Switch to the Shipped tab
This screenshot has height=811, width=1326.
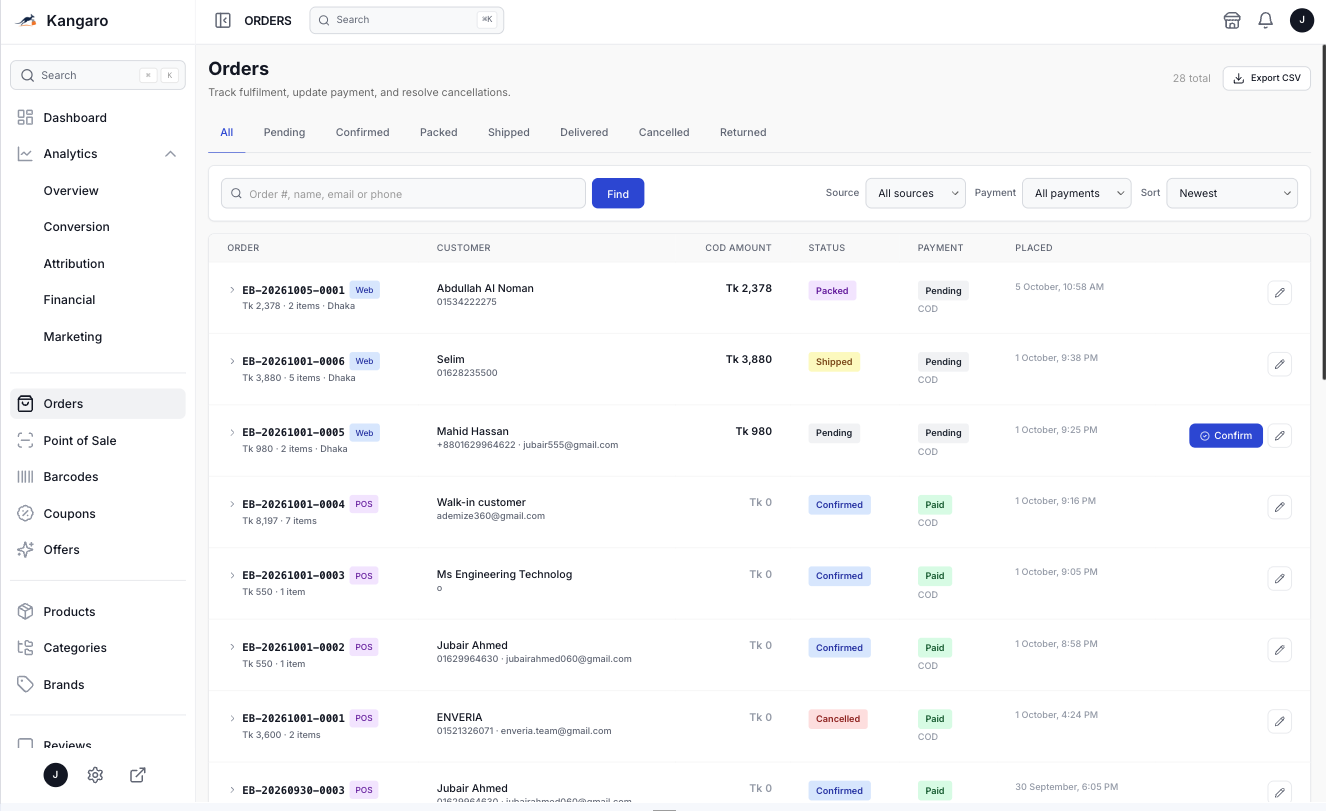509,132
